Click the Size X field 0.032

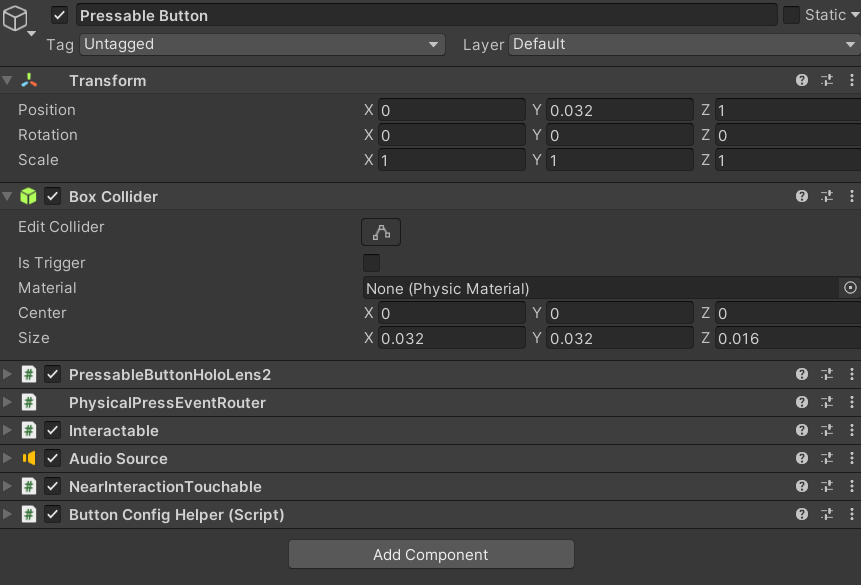point(451,338)
